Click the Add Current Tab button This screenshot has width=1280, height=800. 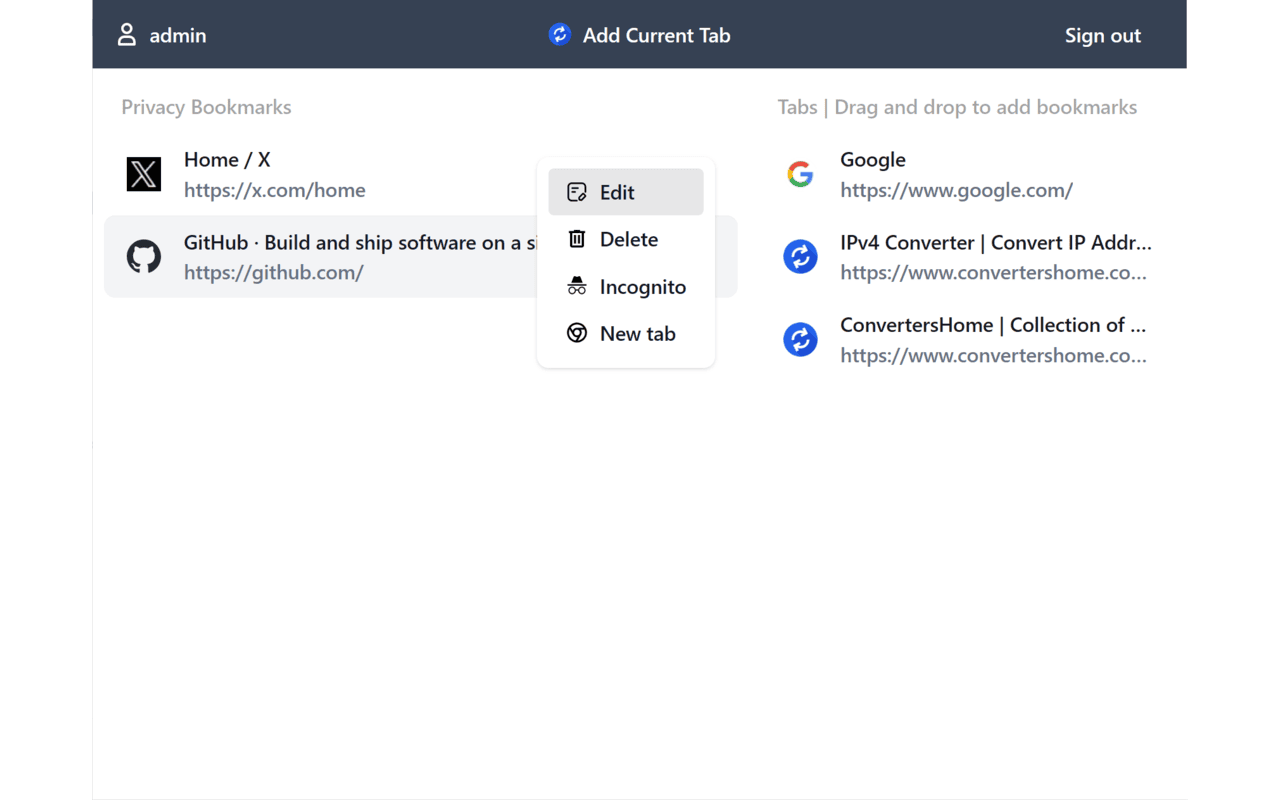coord(656,34)
